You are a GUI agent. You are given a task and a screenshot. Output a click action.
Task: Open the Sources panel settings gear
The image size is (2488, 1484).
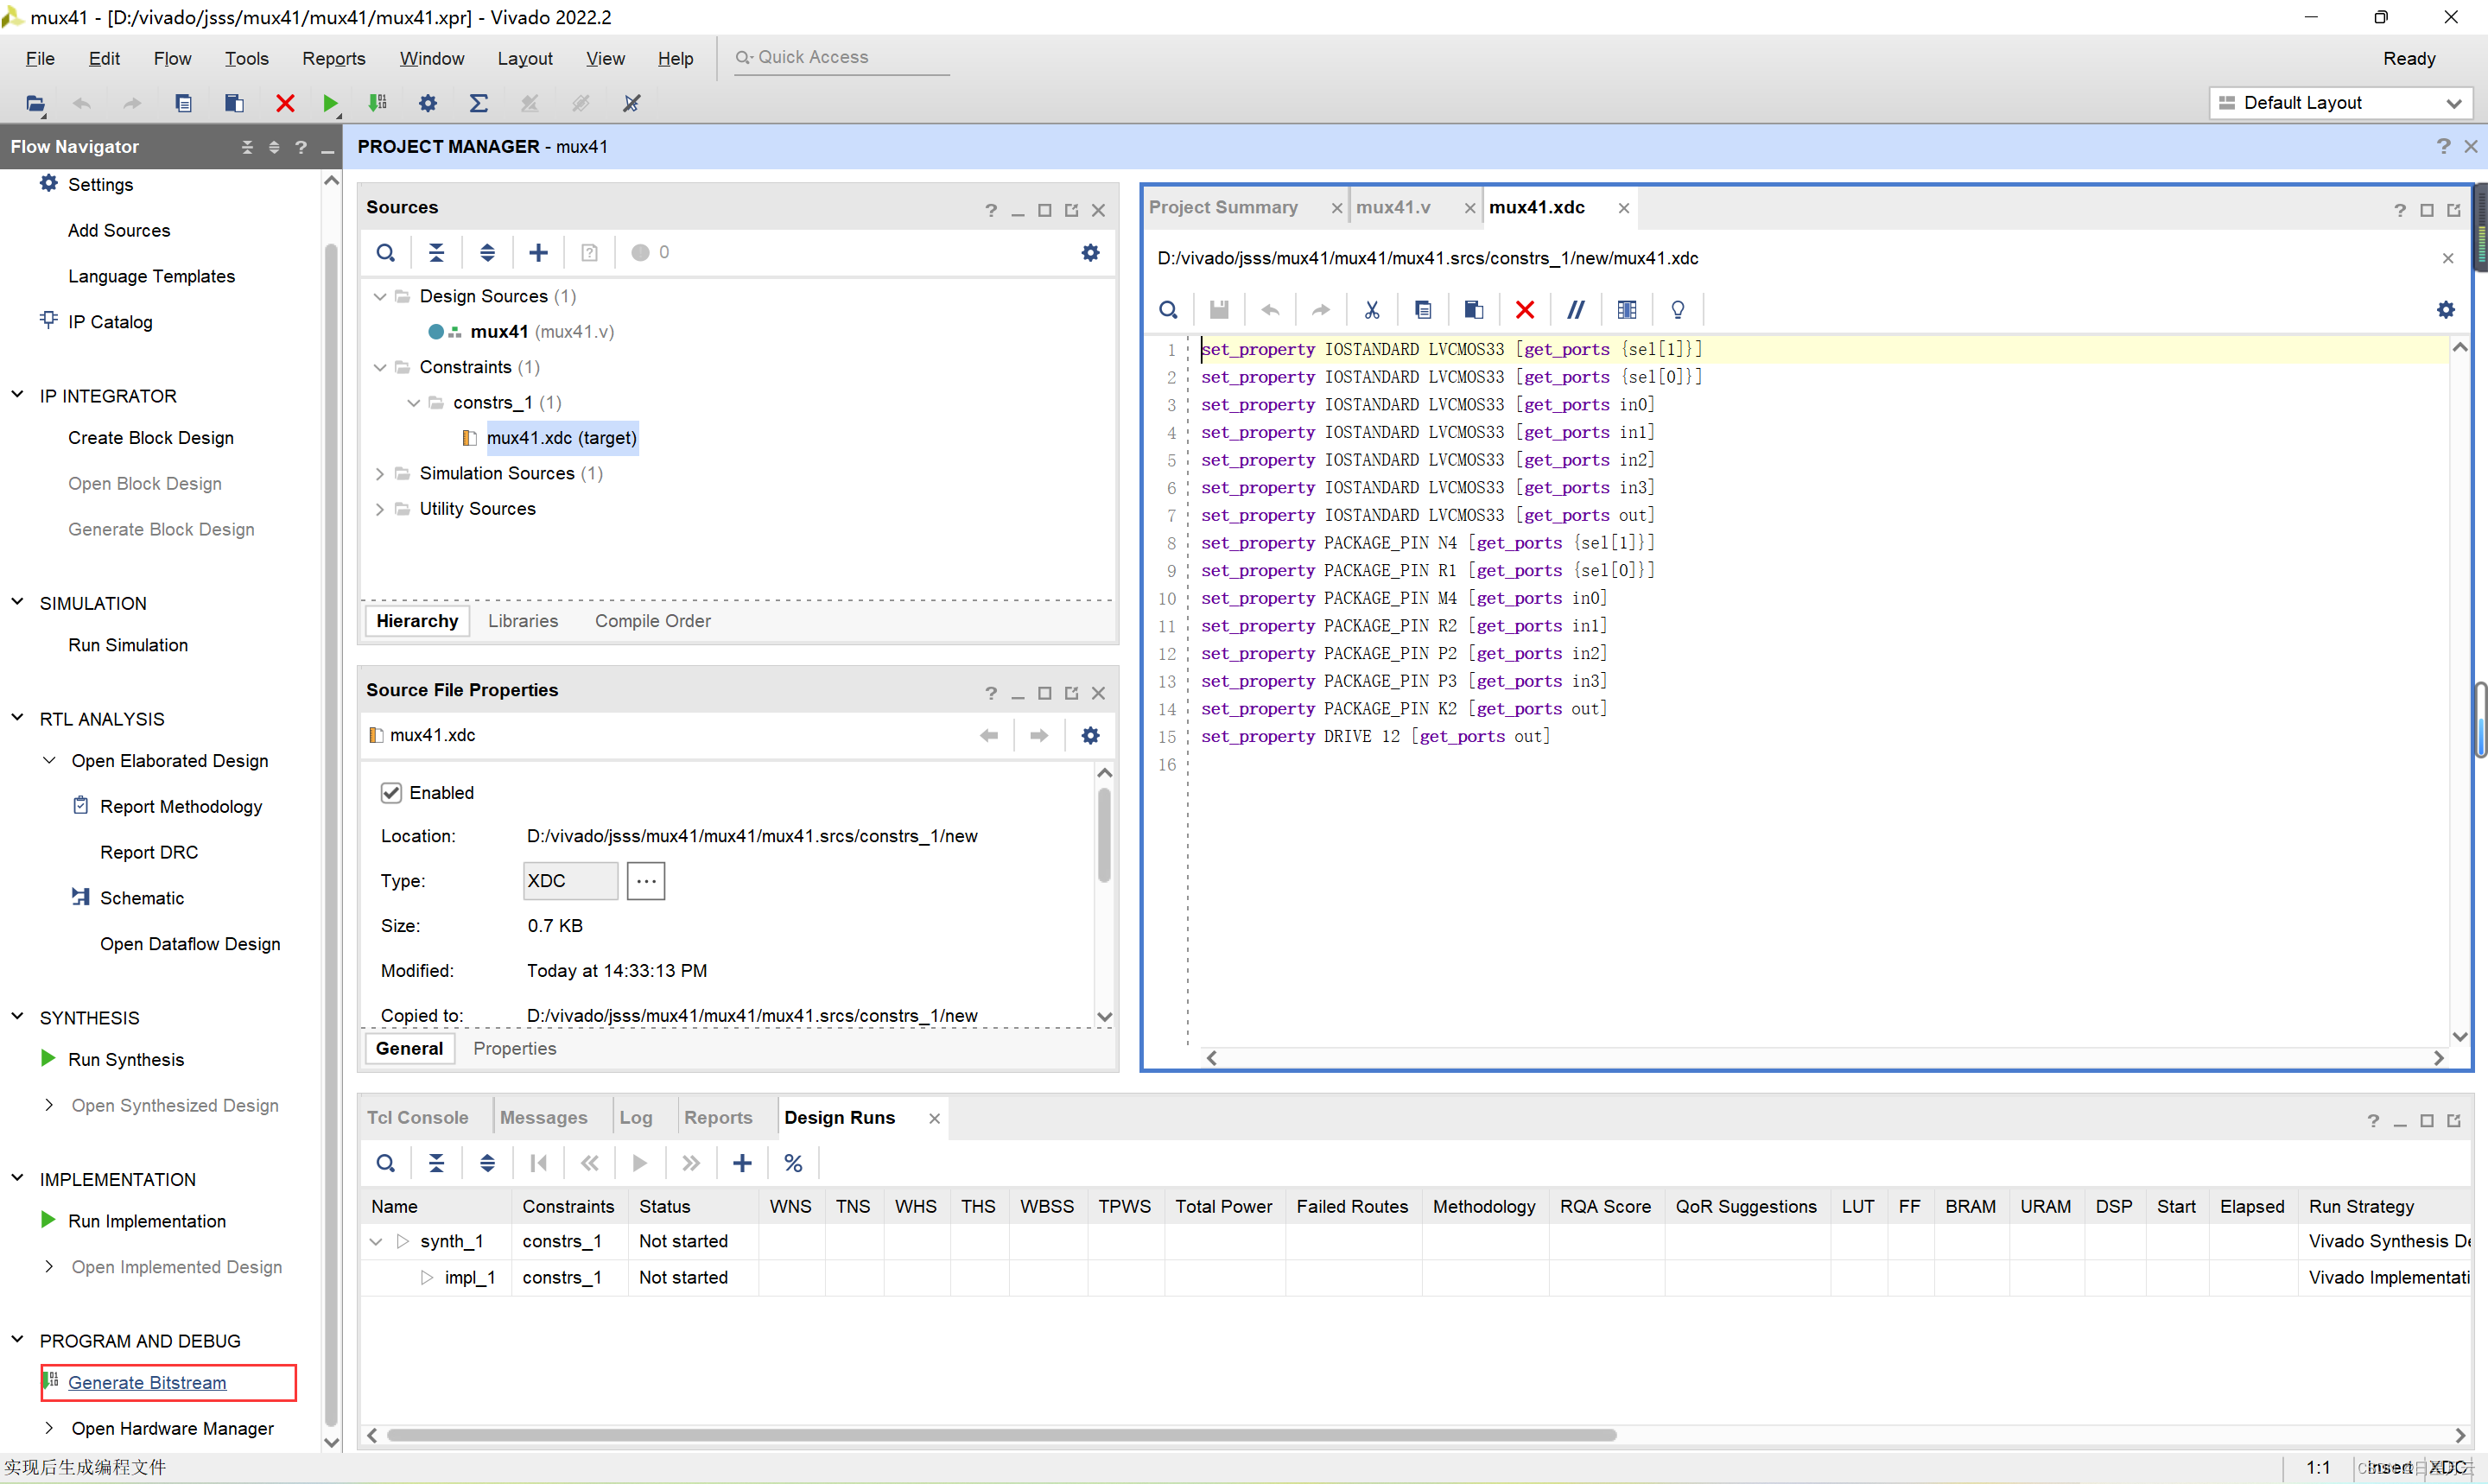pyautogui.click(x=1090, y=253)
